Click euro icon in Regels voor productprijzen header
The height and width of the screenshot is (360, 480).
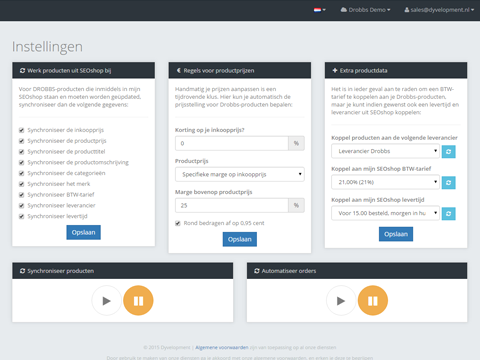(179, 70)
